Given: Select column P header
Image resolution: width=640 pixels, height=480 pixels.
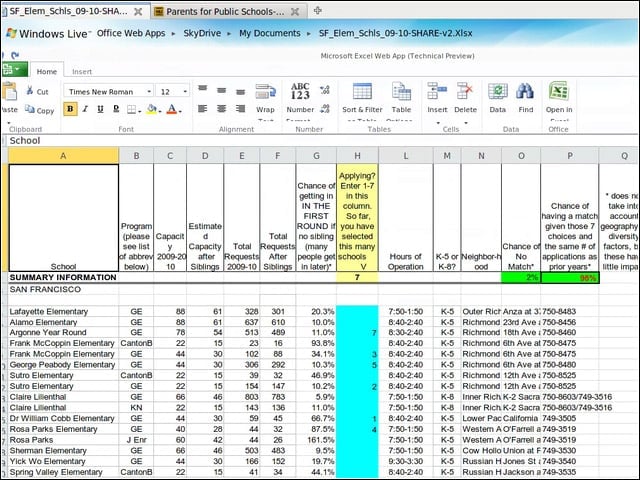Looking at the screenshot, I should click(570, 156).
